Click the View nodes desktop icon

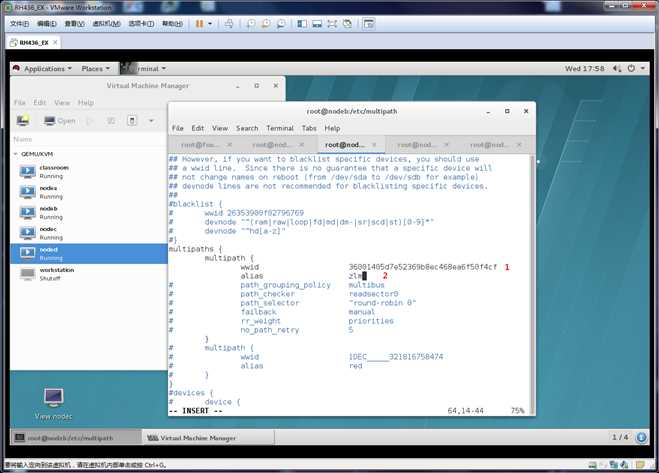tap(53, 404)
